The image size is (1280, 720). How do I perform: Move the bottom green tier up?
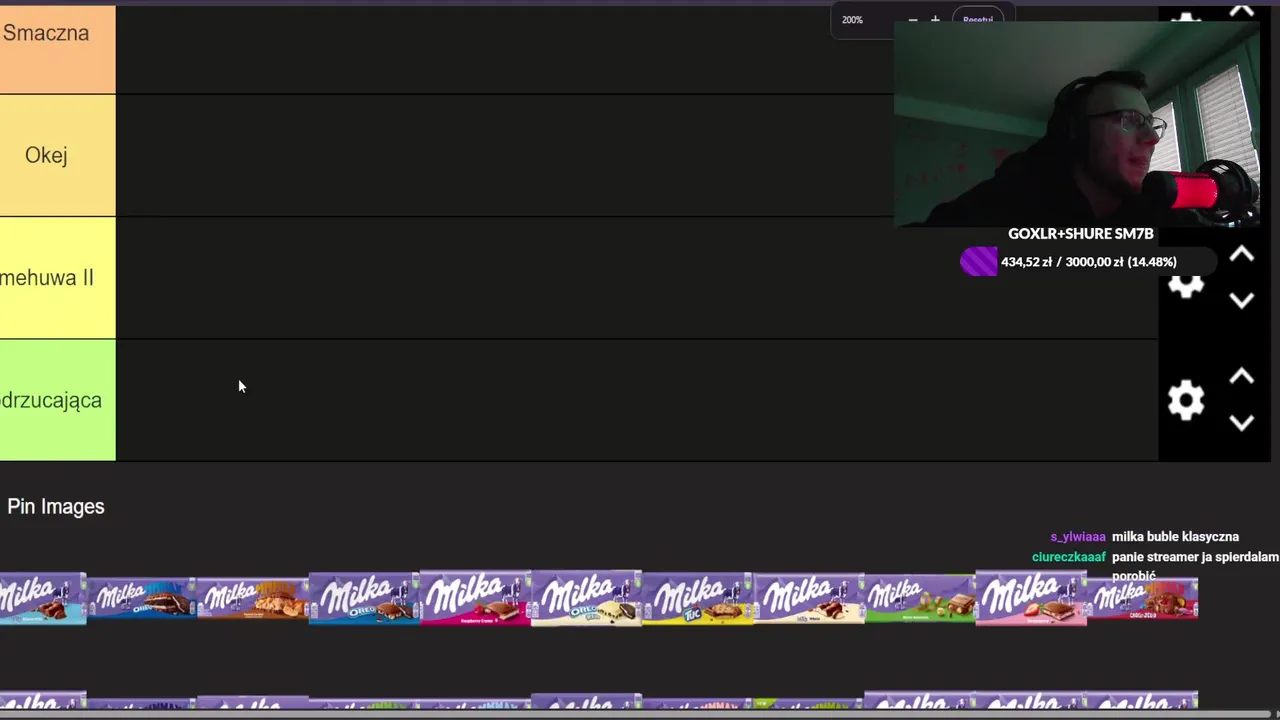1241,377
